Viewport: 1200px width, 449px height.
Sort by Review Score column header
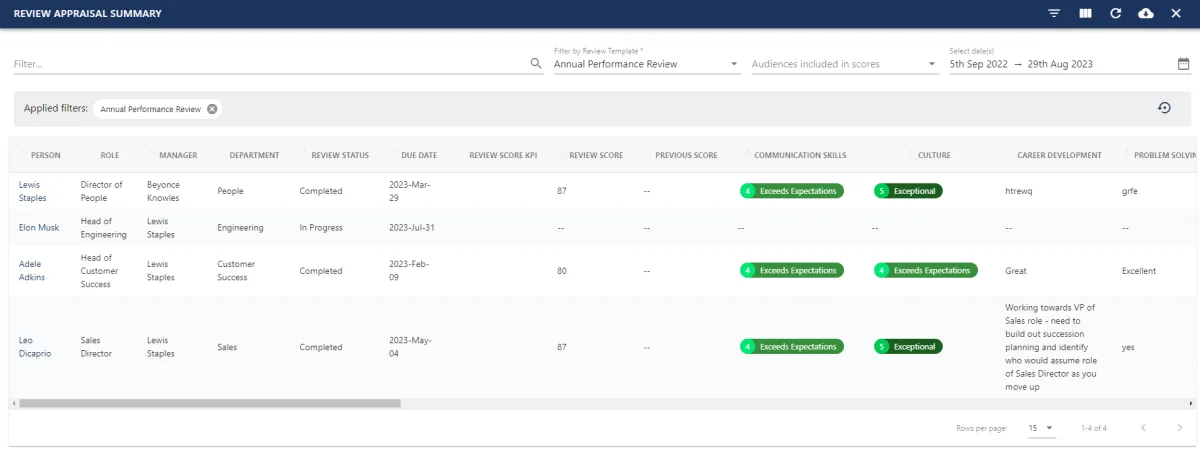coord(596,155)
